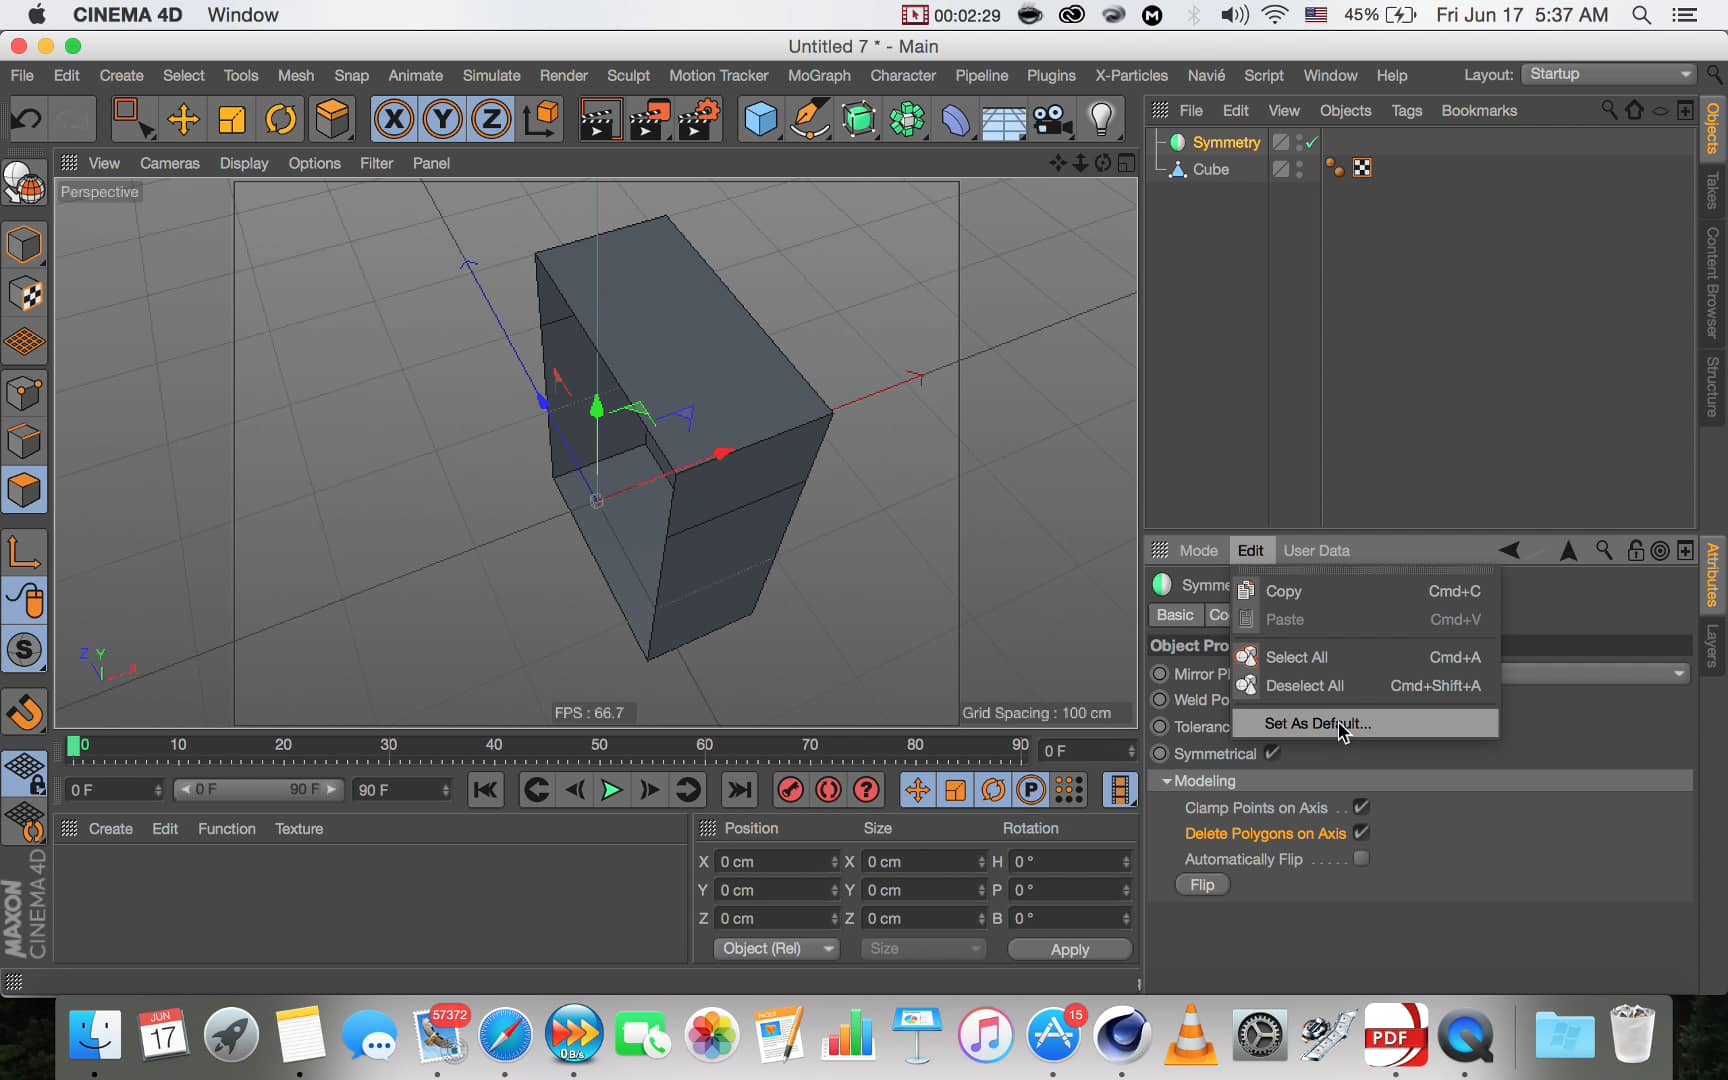The image size is (1728, 1080).
Task: Open the Render to Picture Viewer icon
Action: click(x=649, y=118)
